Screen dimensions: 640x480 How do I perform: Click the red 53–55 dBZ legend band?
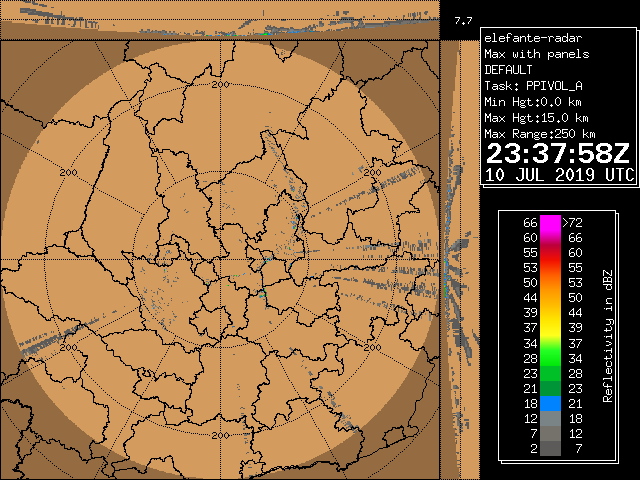pos(551,267)
